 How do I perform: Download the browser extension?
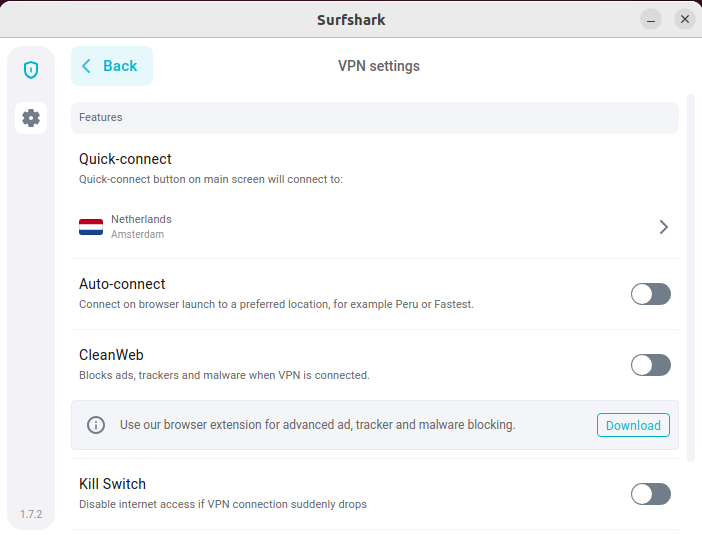click(x=633, y=425)
